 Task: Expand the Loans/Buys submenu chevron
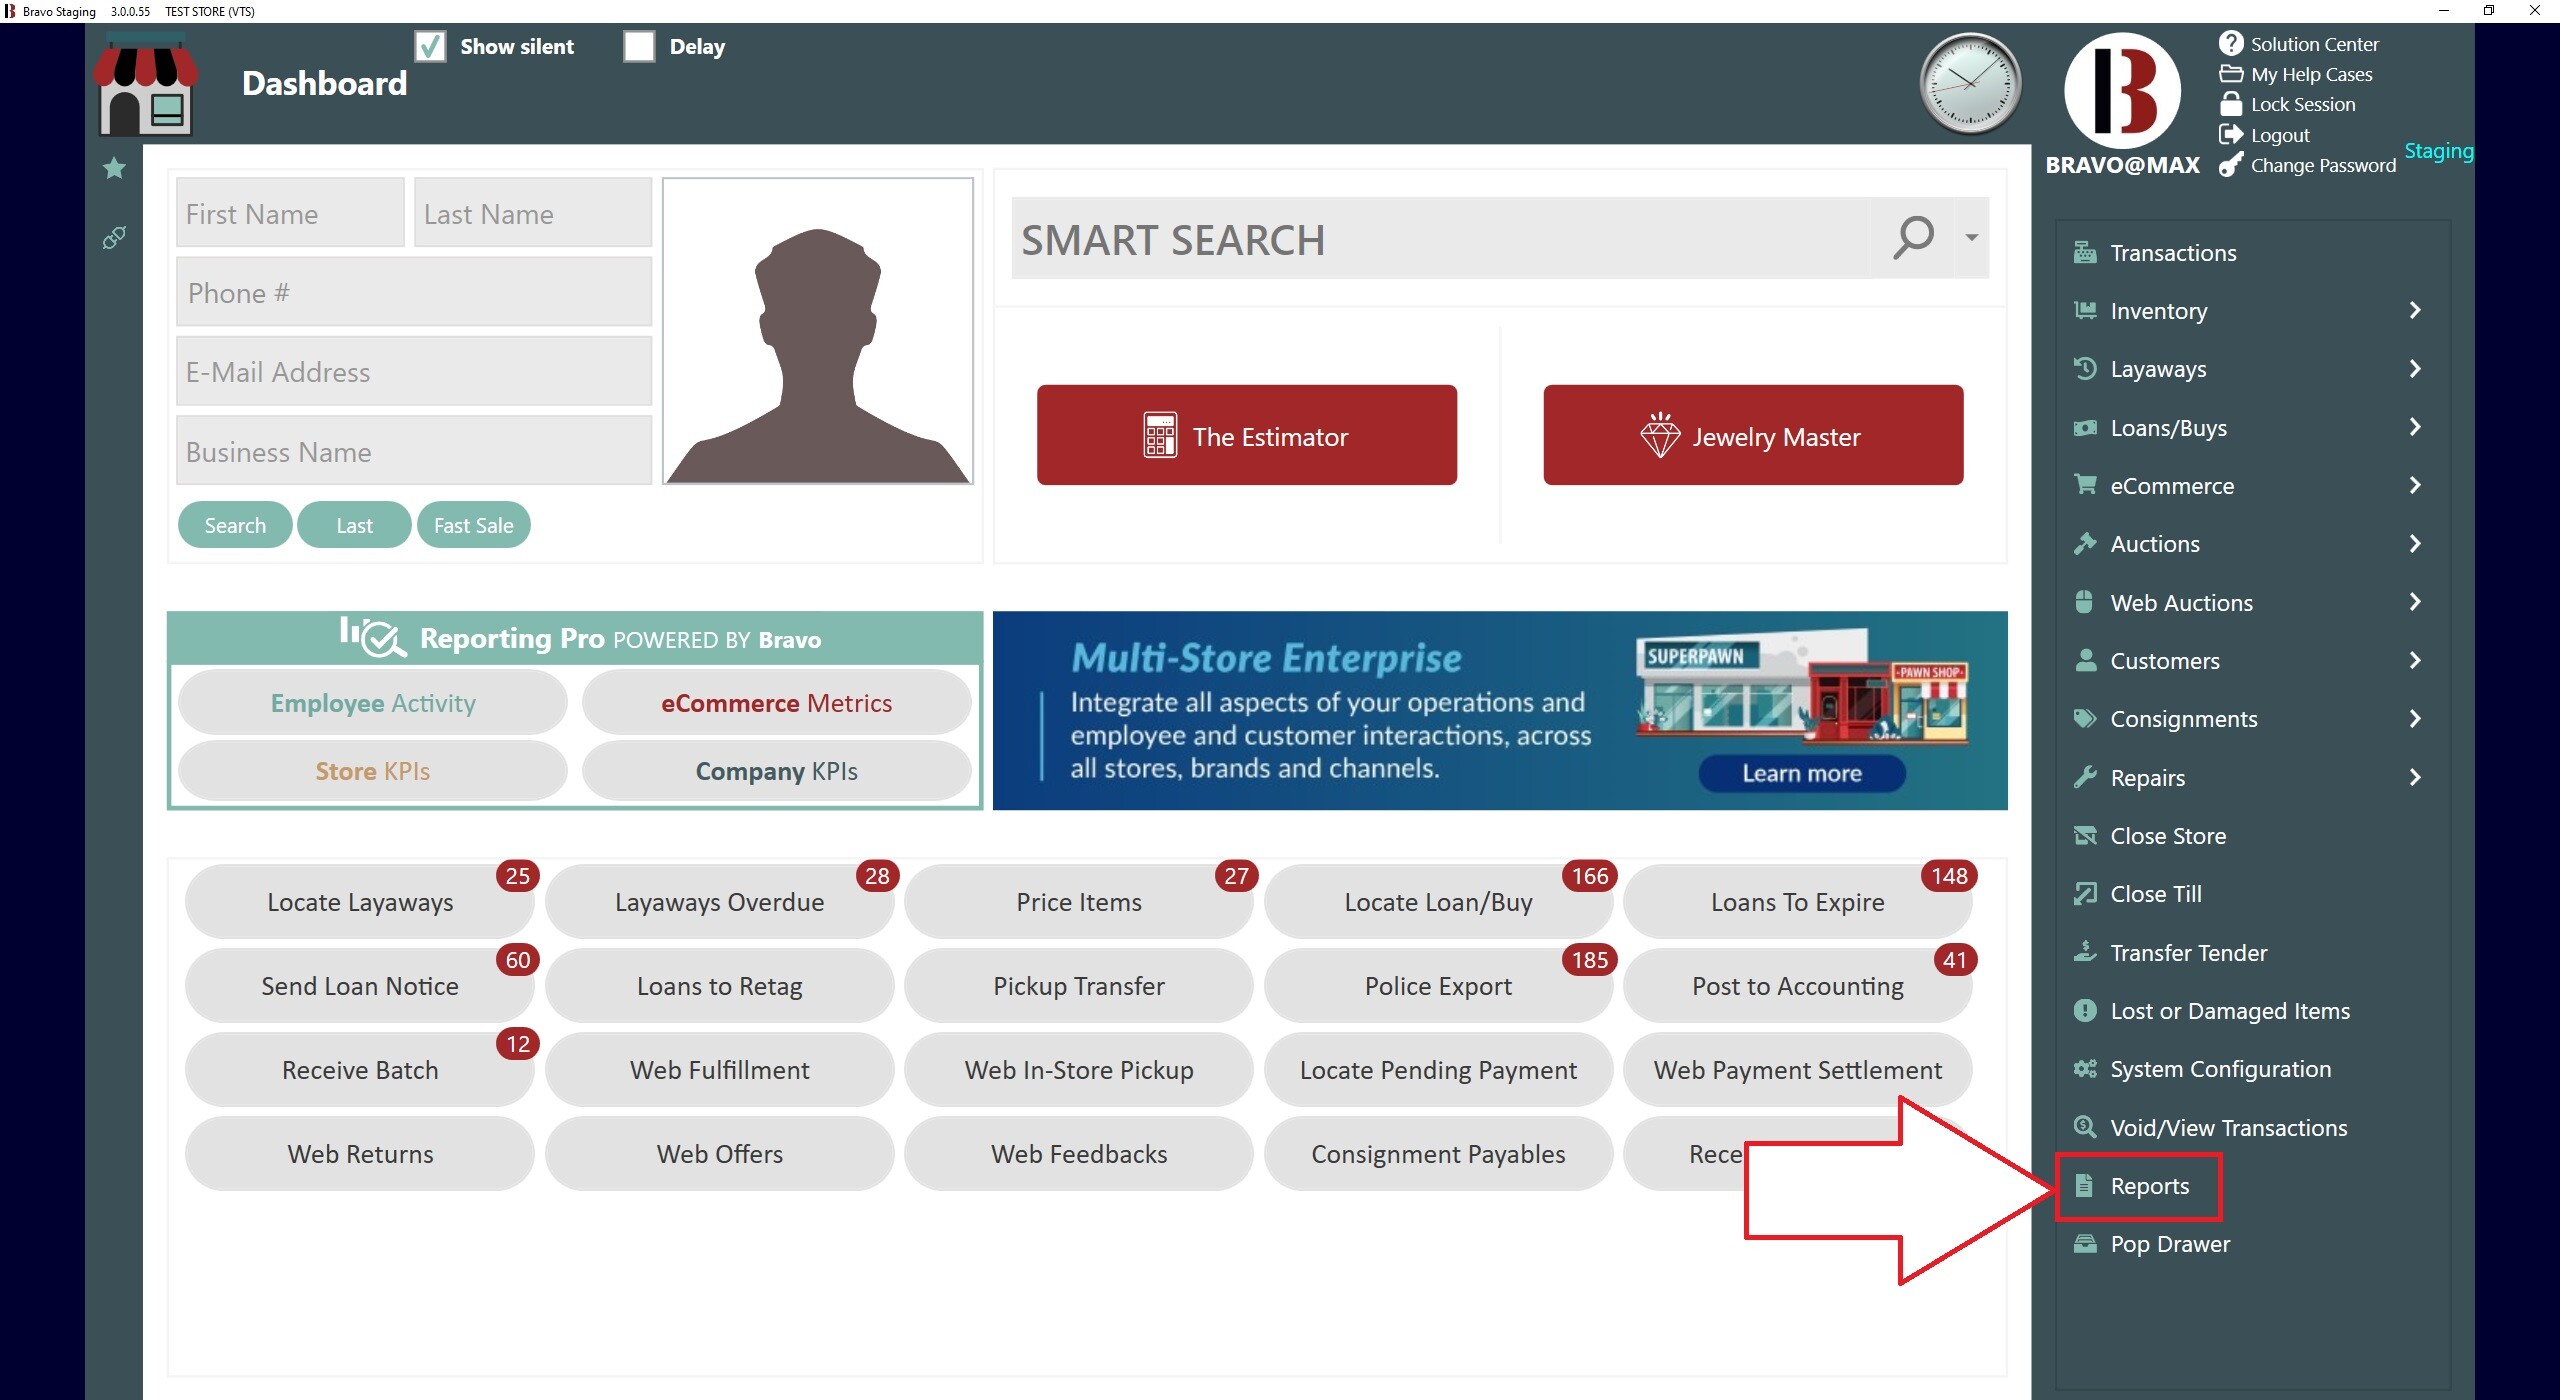coord(2415,427)
